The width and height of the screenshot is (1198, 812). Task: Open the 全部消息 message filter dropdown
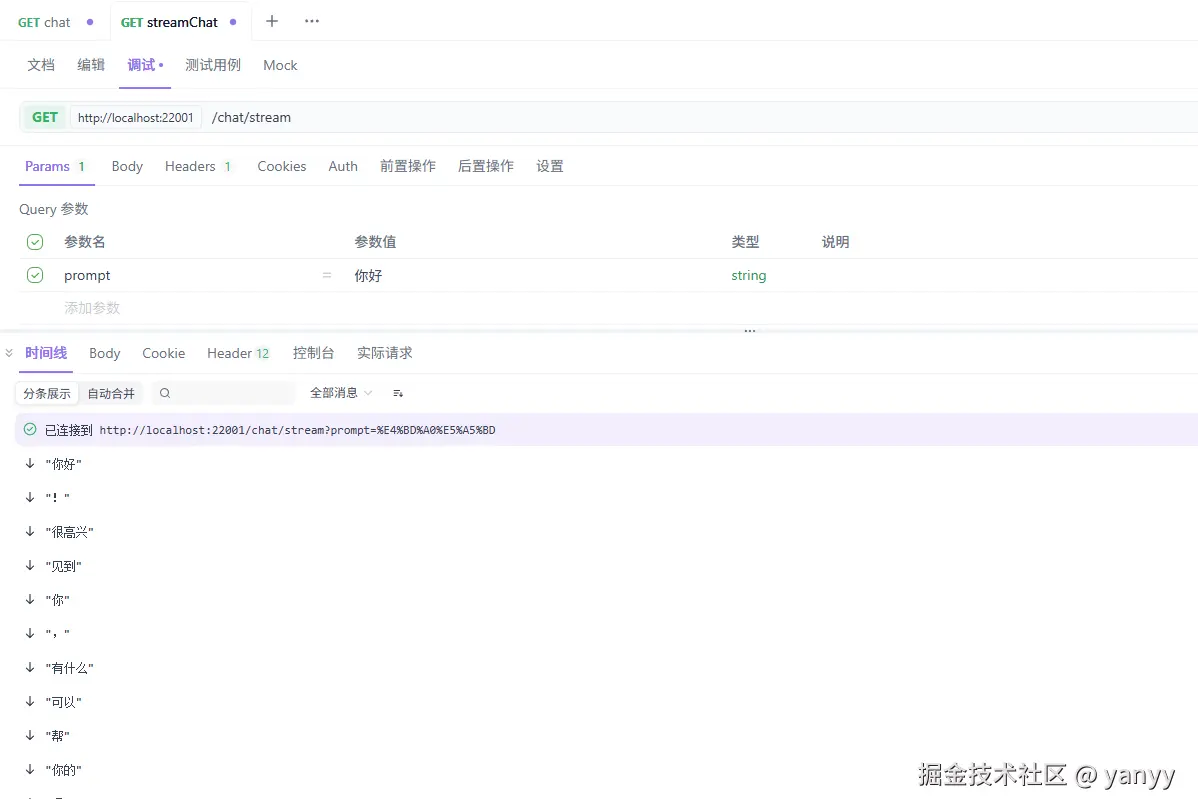coord(341,393)
